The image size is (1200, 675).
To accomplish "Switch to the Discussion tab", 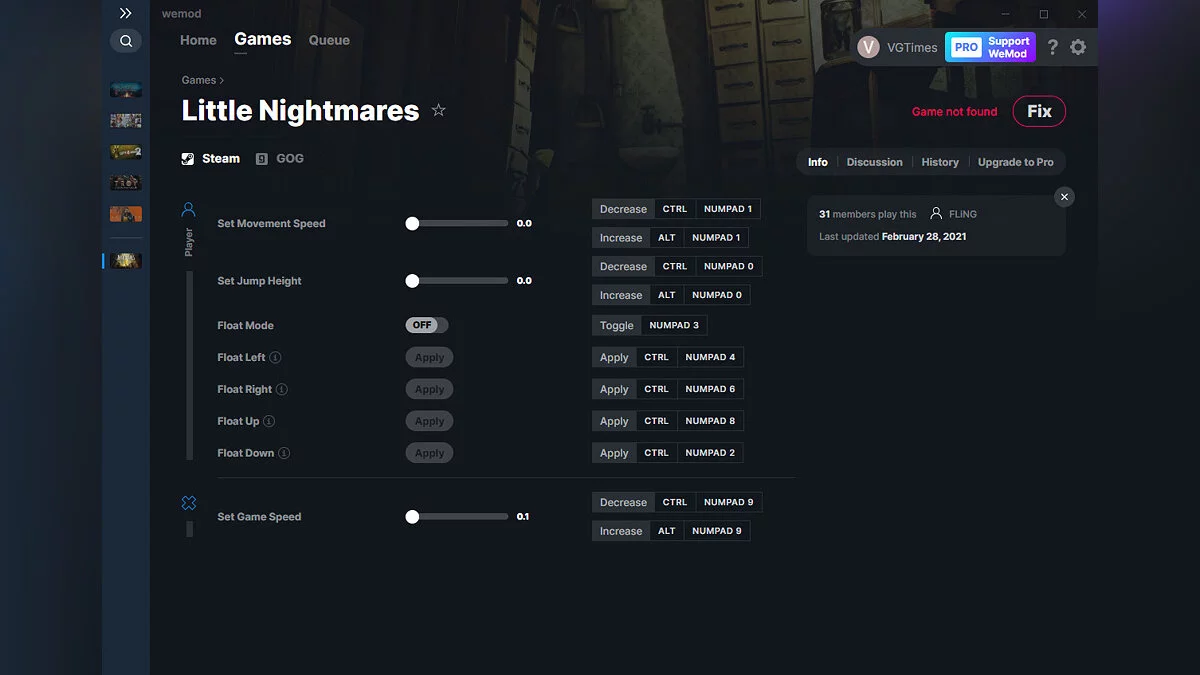I will tap(874, 161).
